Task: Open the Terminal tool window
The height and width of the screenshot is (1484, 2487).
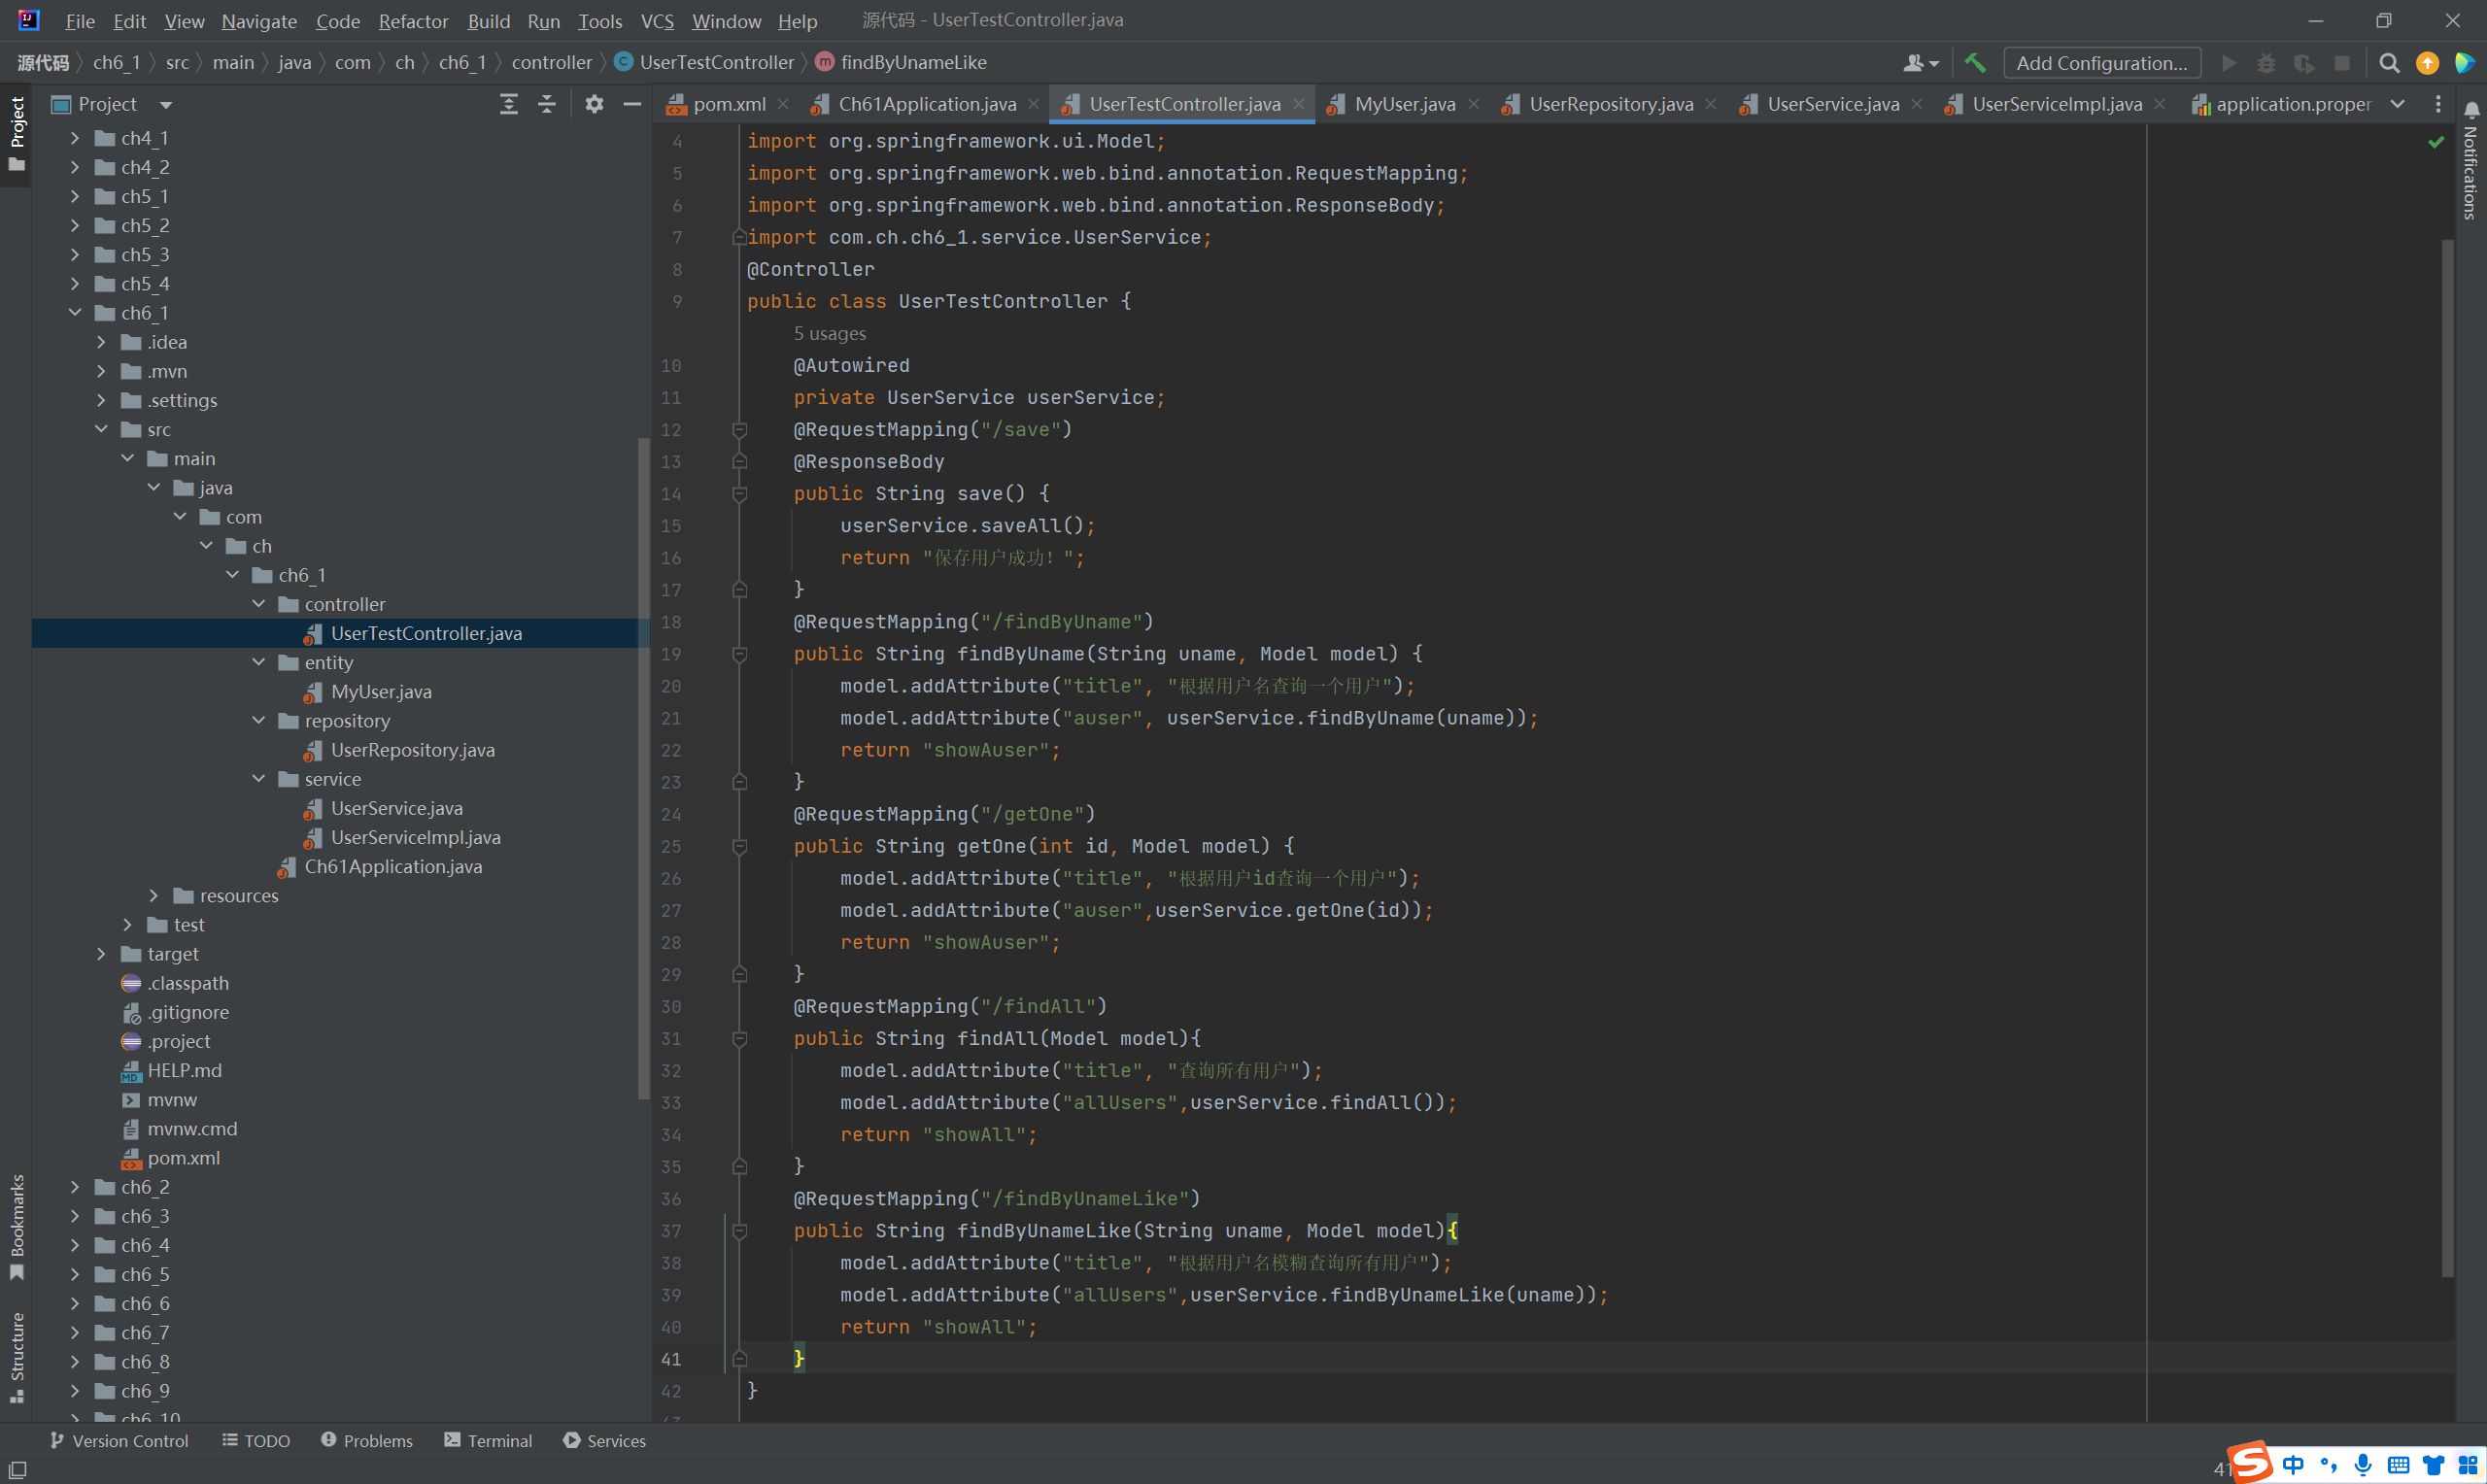Action: click(488, 1440)
